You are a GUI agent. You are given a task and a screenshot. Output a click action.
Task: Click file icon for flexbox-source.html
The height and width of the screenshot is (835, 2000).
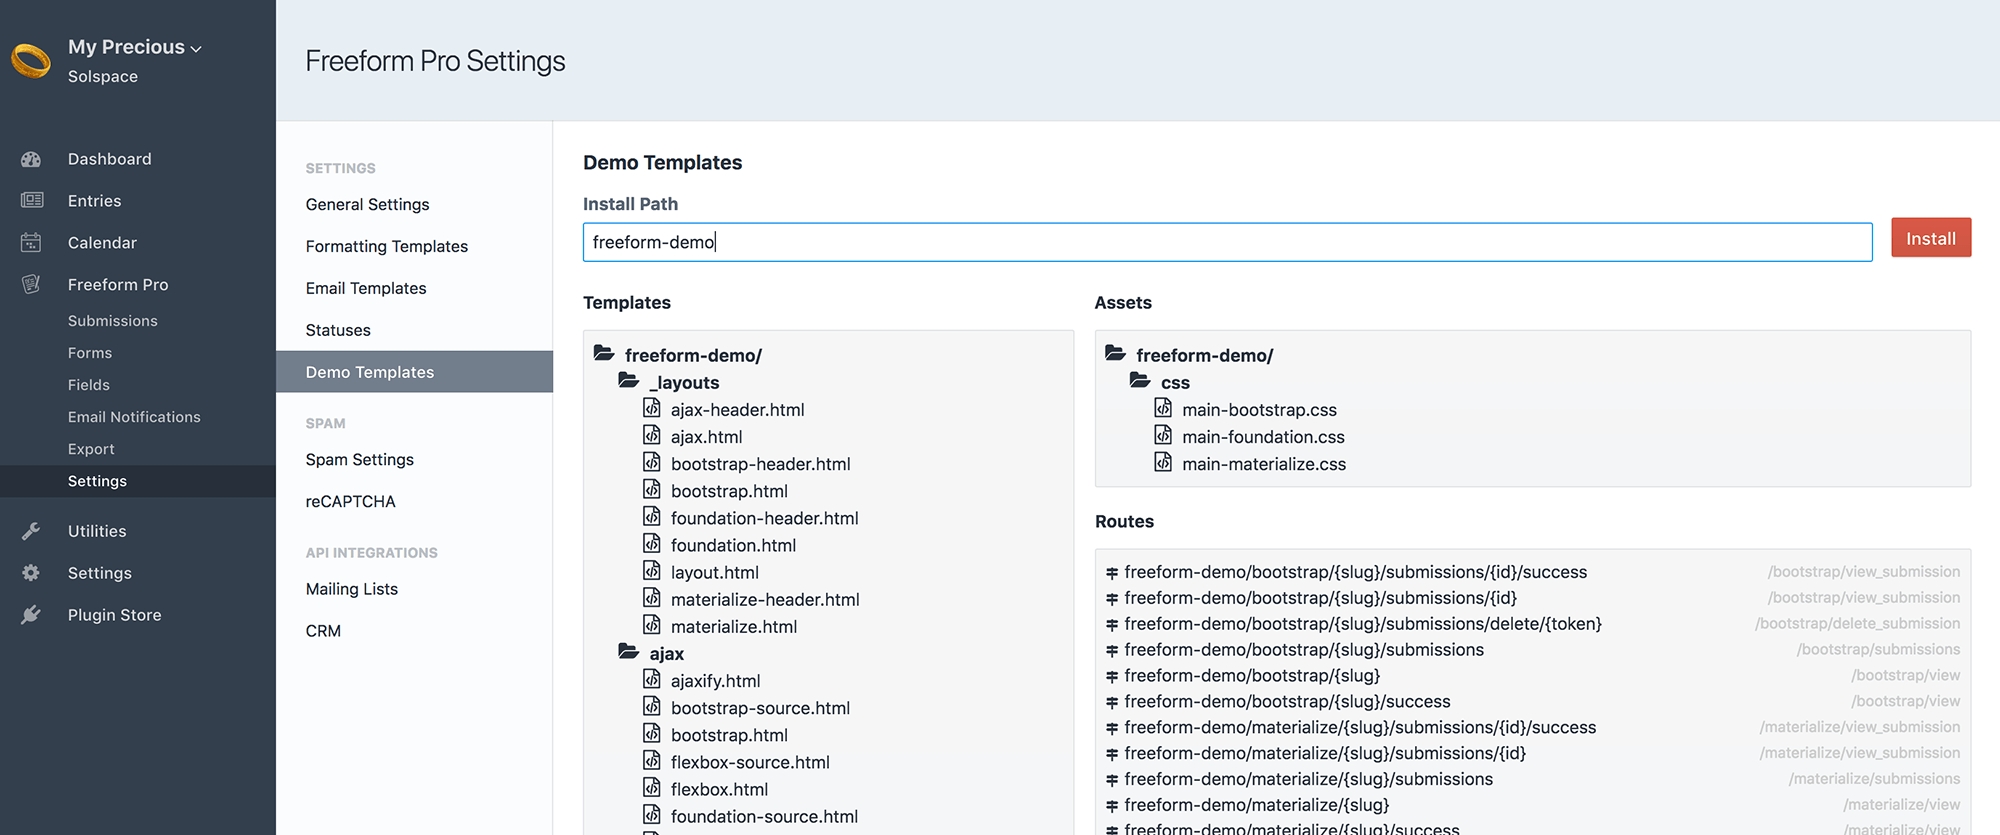652,760
